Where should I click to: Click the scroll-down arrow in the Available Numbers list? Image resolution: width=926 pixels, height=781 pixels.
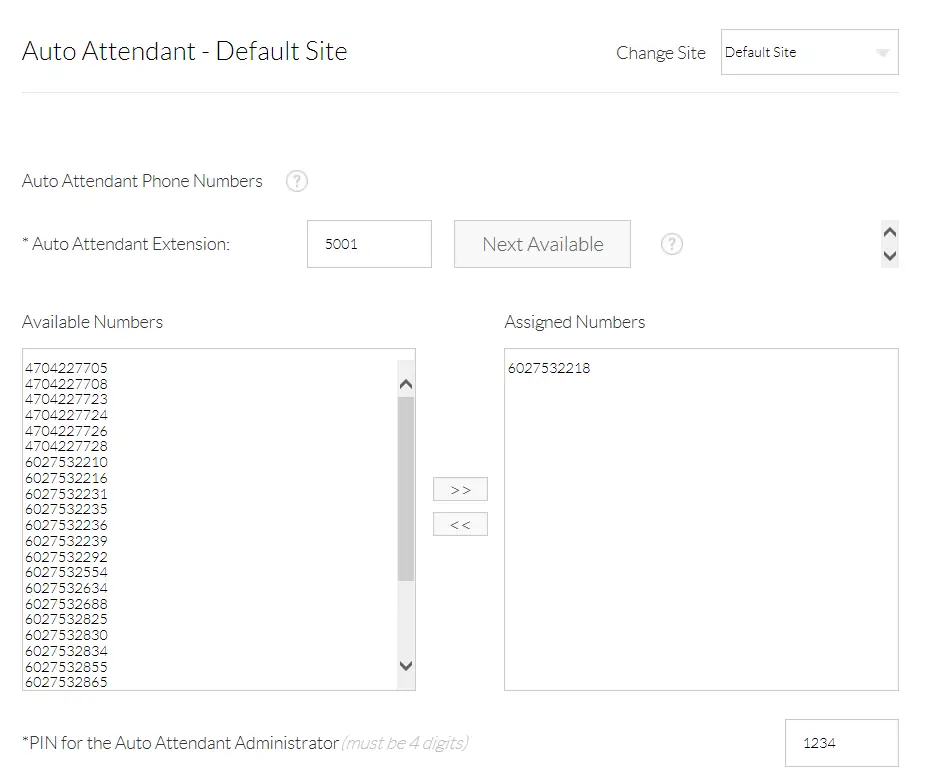point(405,665)
